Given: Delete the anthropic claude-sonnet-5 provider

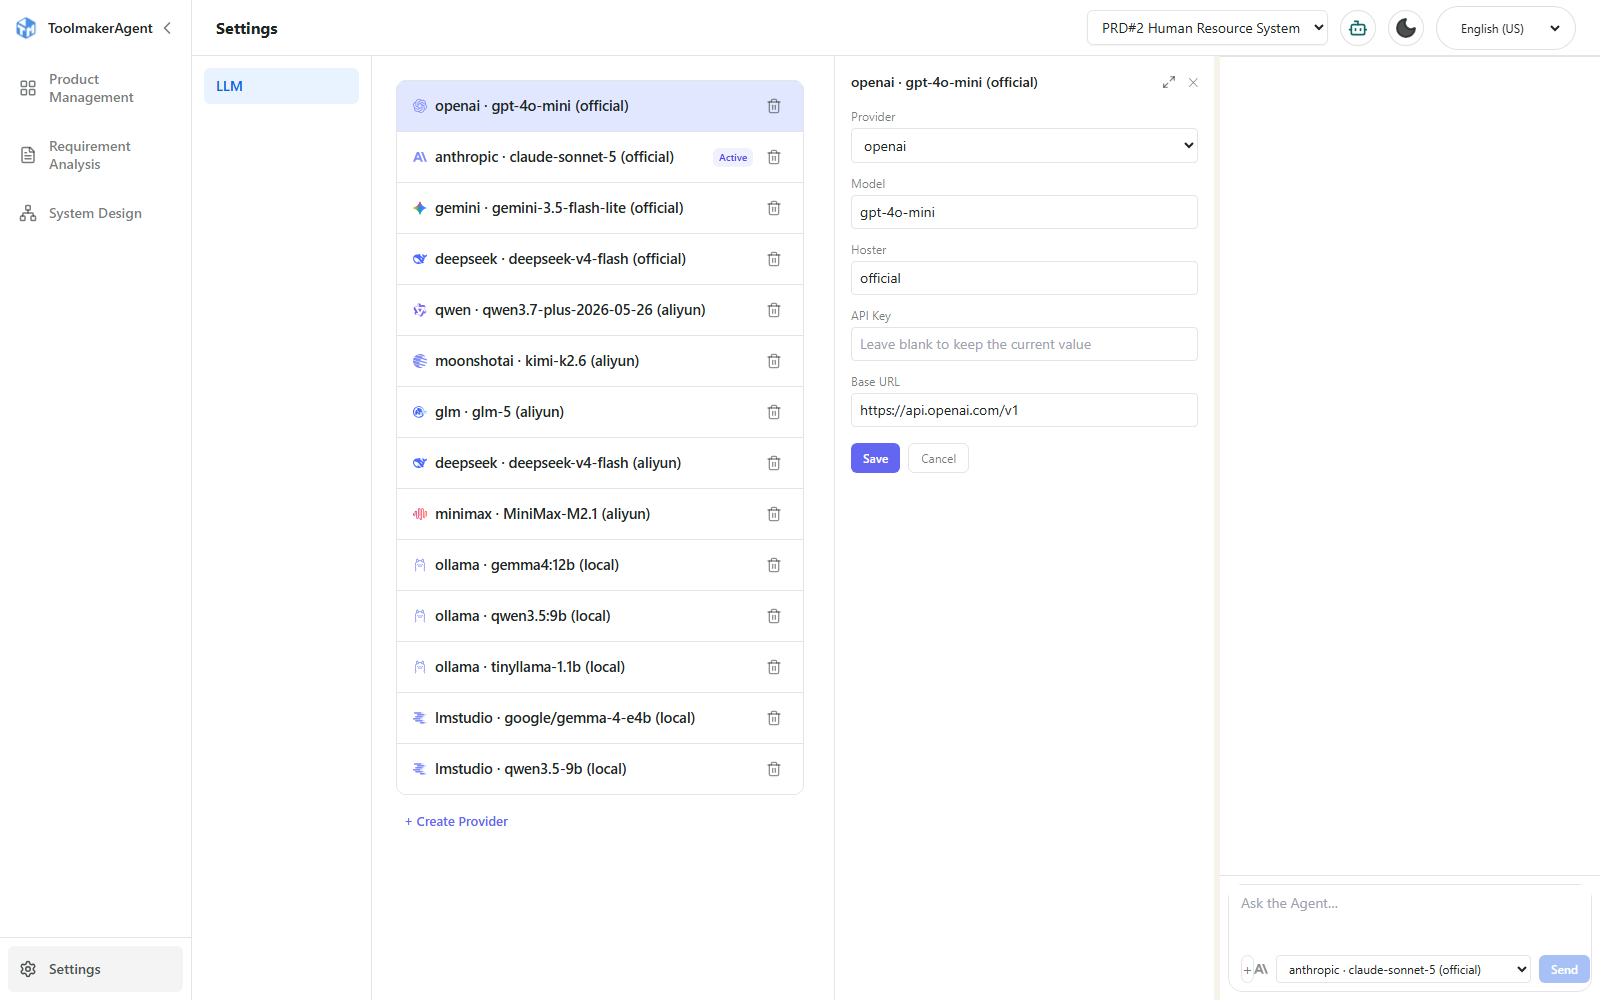Looking at the screenshot, I should 774,157.
